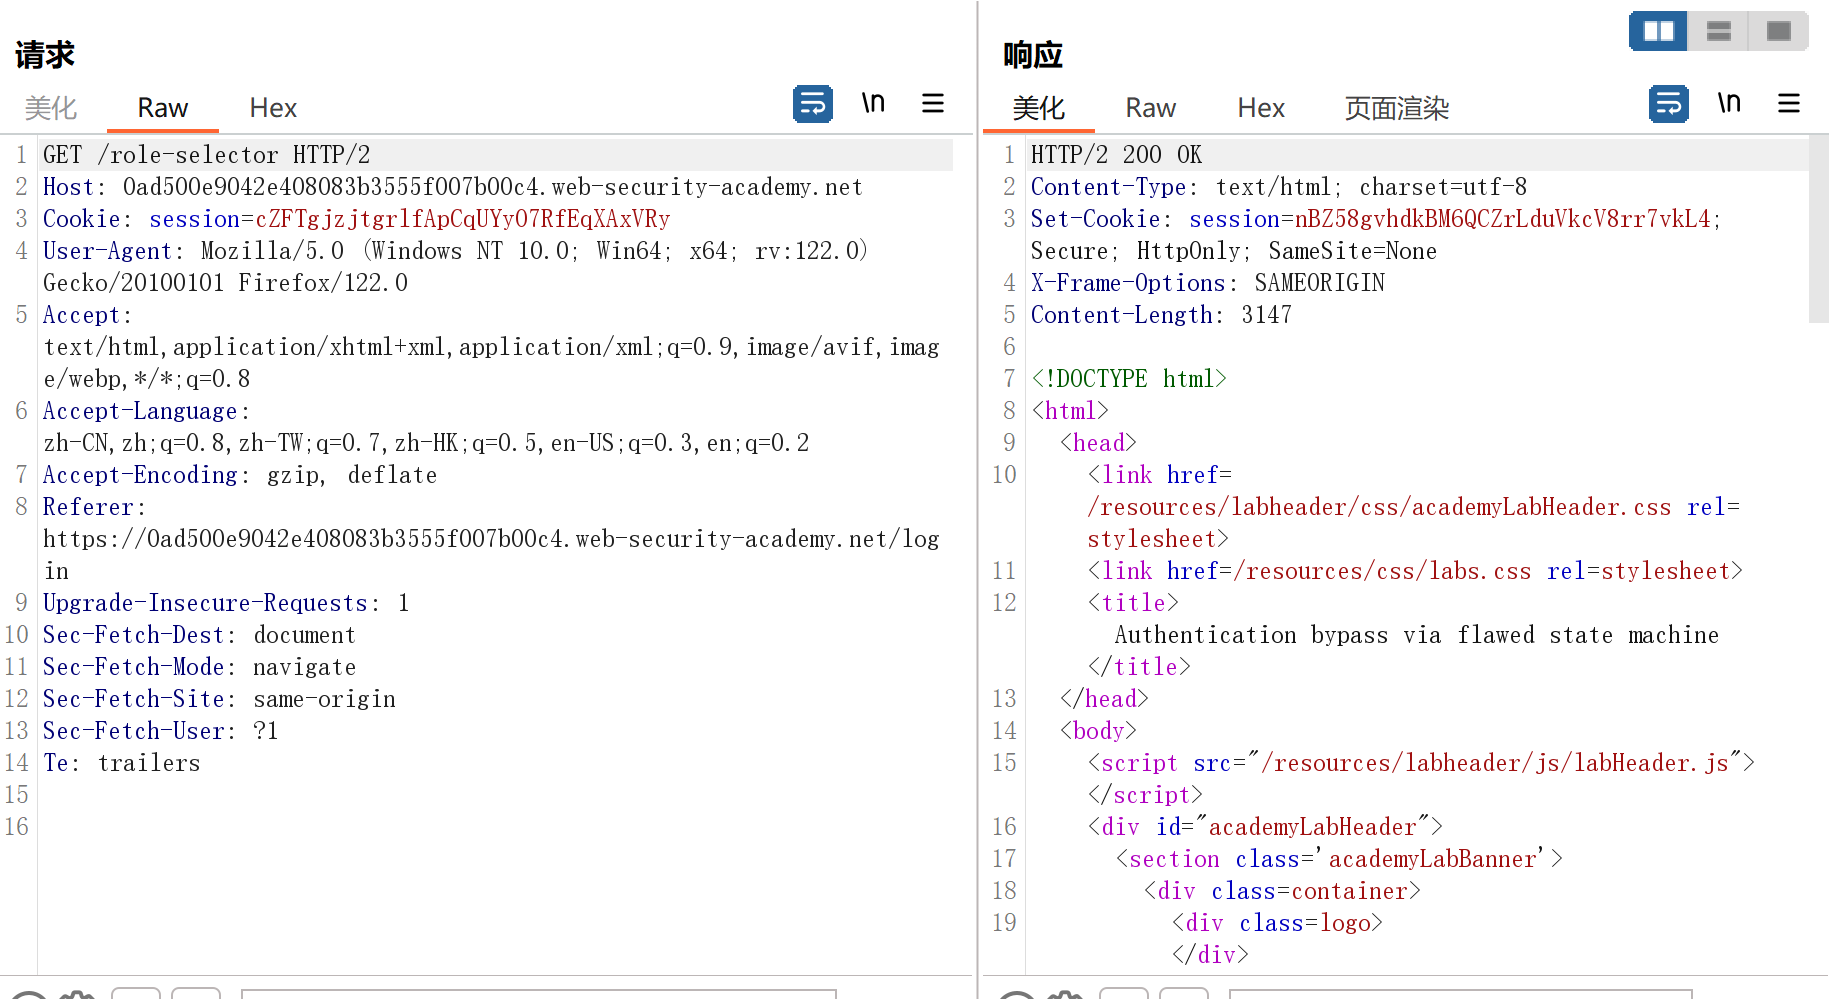Click the Cookie header name in request

pos(81,219)
